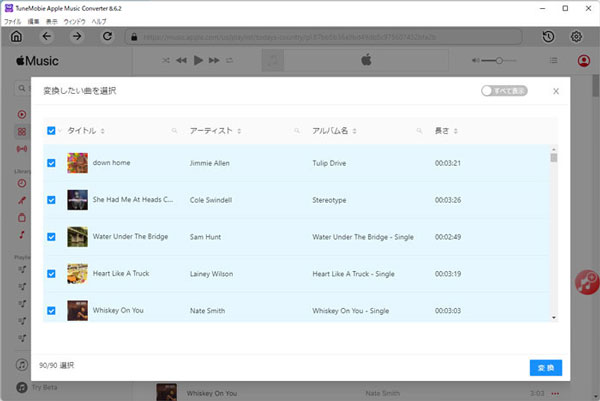The height and width of the screenshot is (401, 600).
Task: Open more options for Whiskey On You
Action: pyautogui.click(x=555, y=393)
